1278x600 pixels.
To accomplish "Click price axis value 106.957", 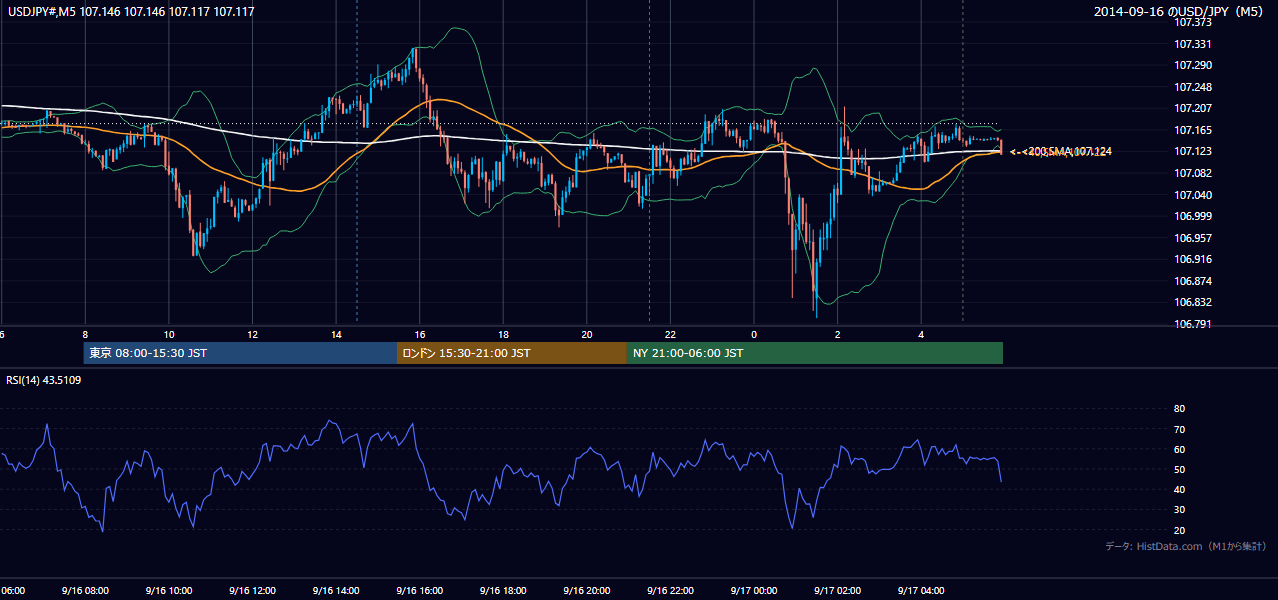I will point(1193,238).
